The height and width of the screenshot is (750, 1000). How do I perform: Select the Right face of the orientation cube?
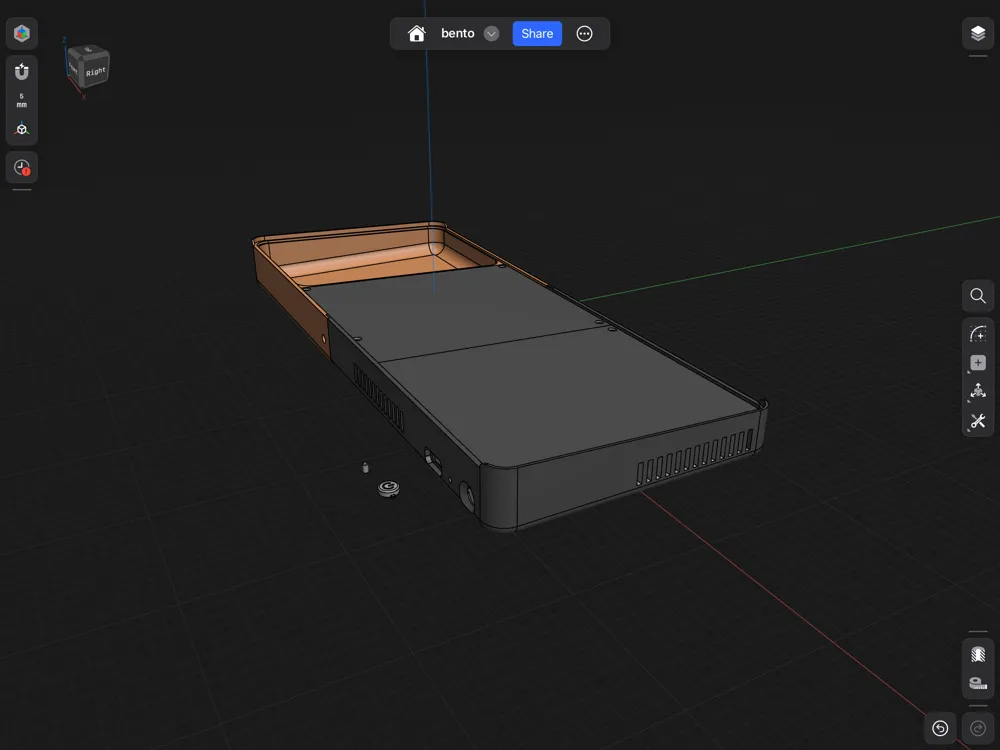(x=96, y=71)
